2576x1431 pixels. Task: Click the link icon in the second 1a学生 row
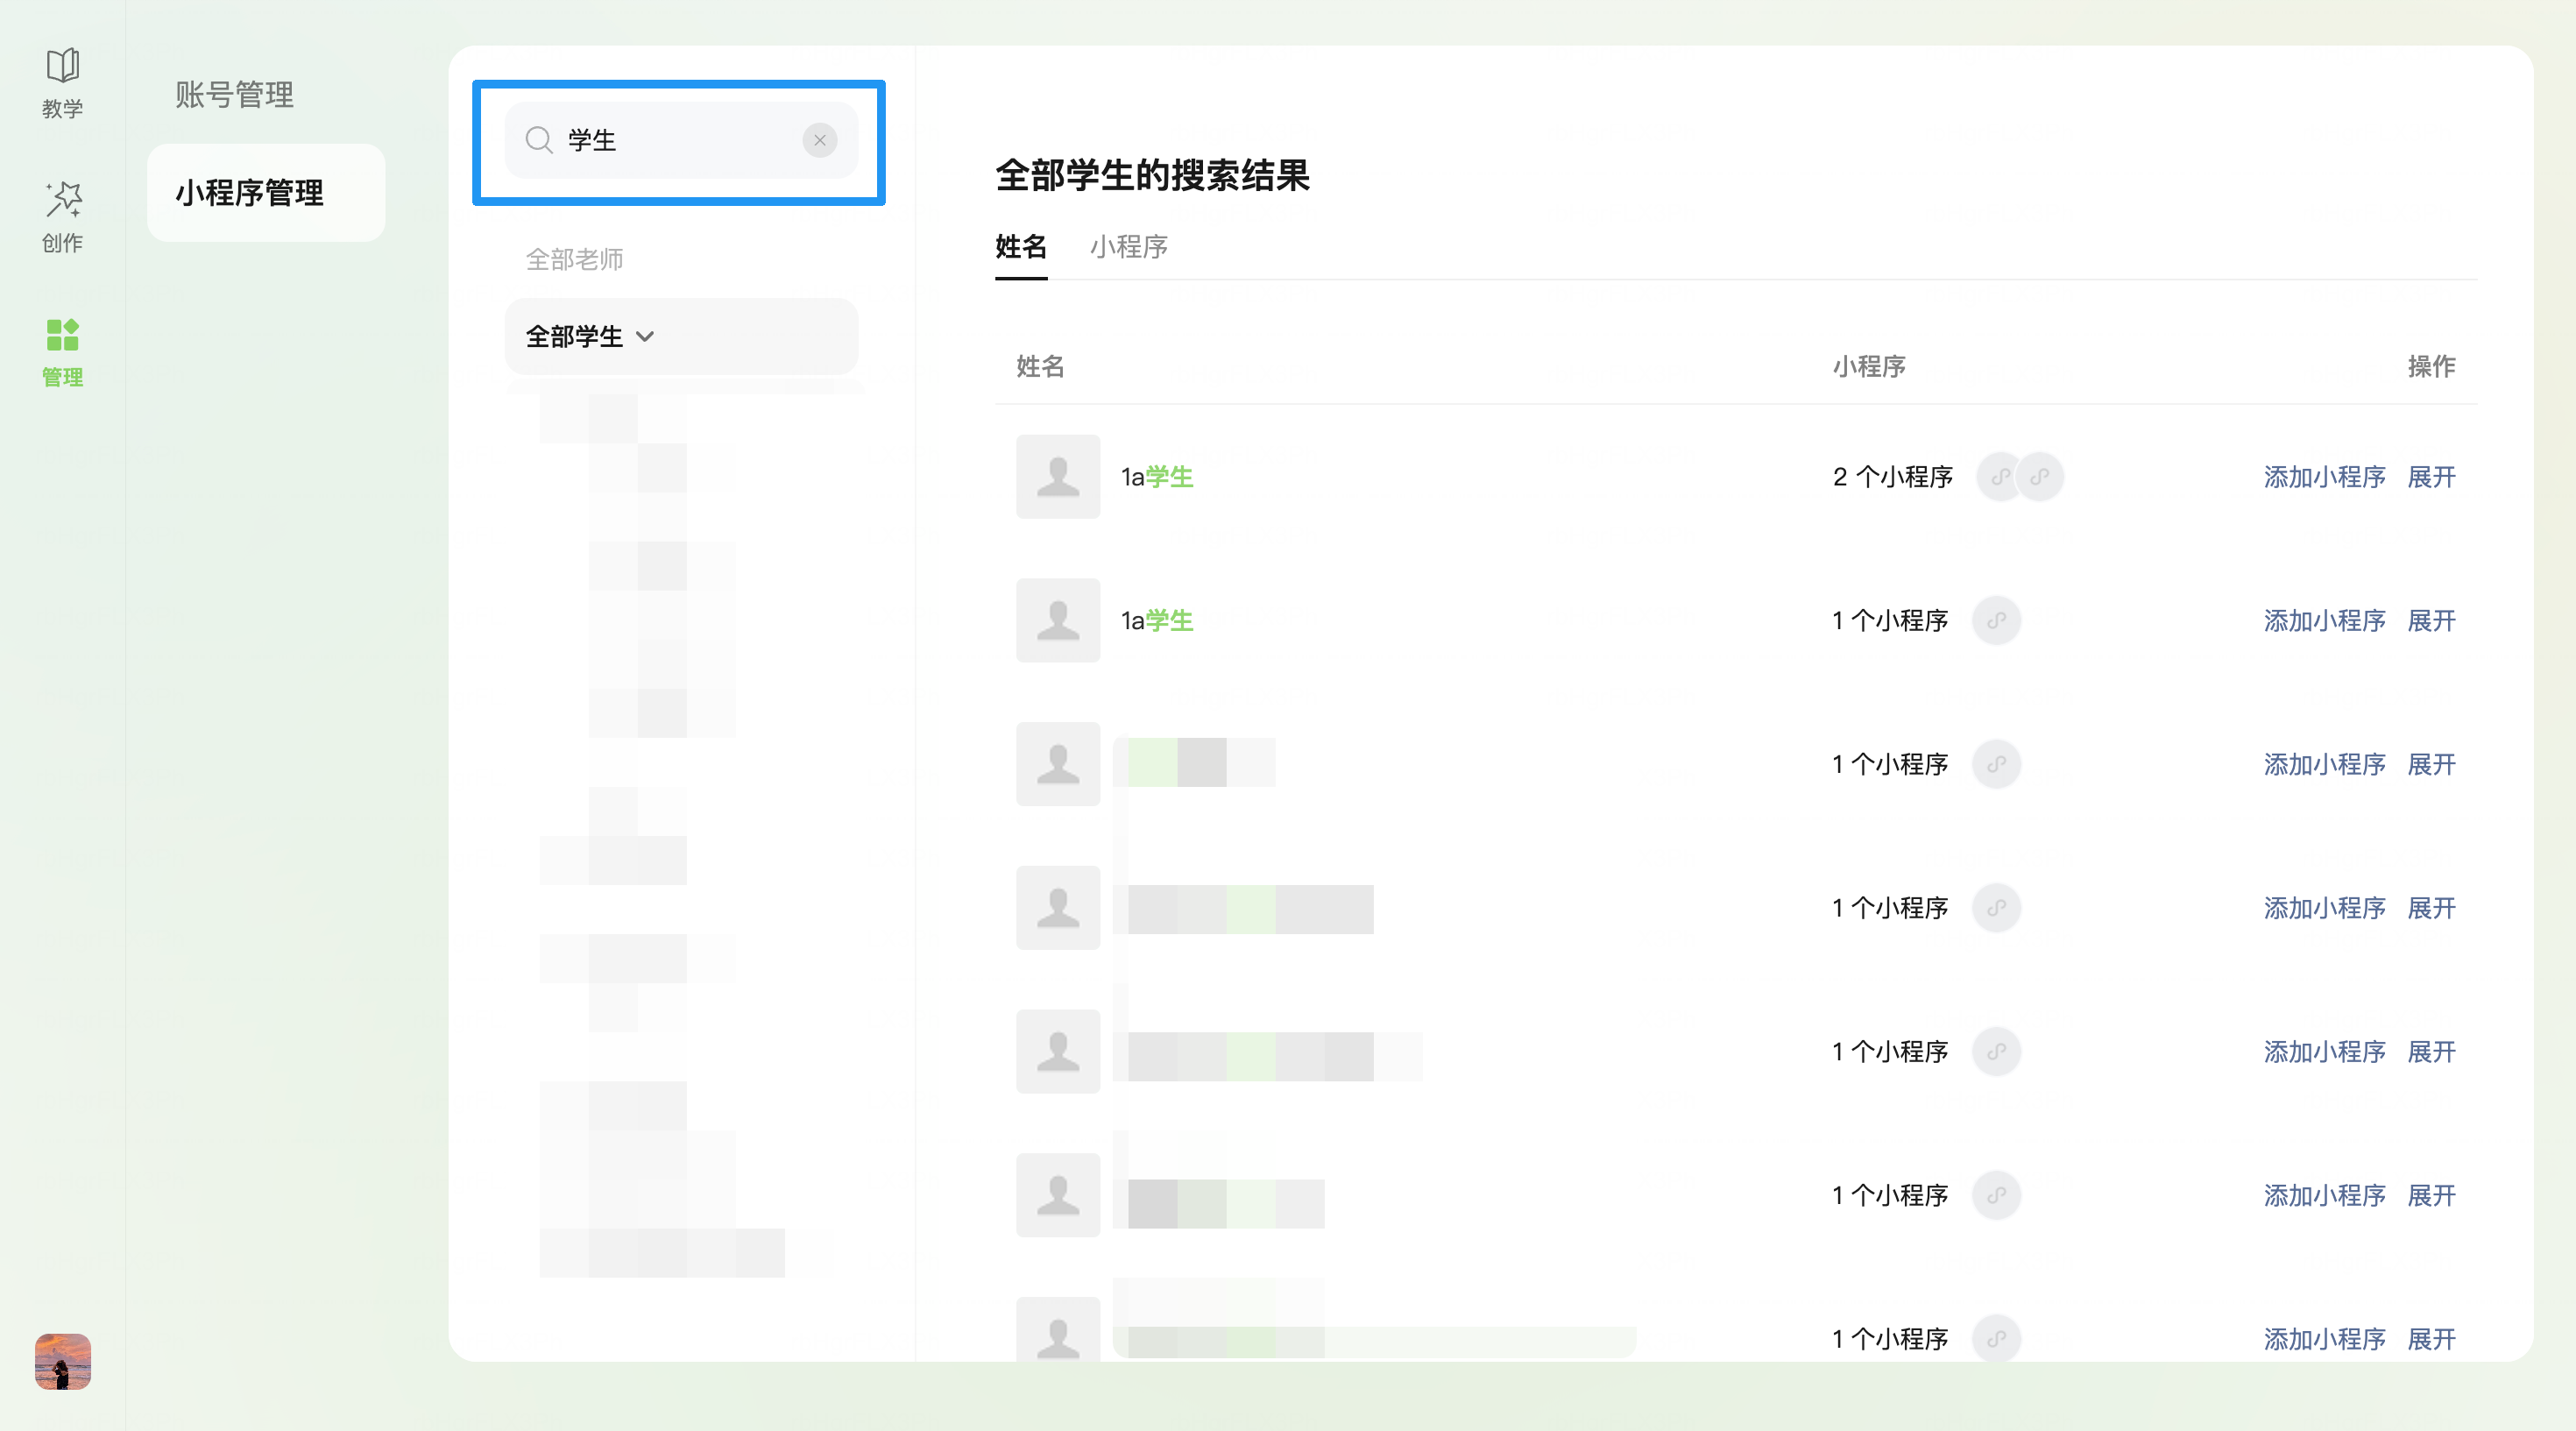(x=1996, y=621)
